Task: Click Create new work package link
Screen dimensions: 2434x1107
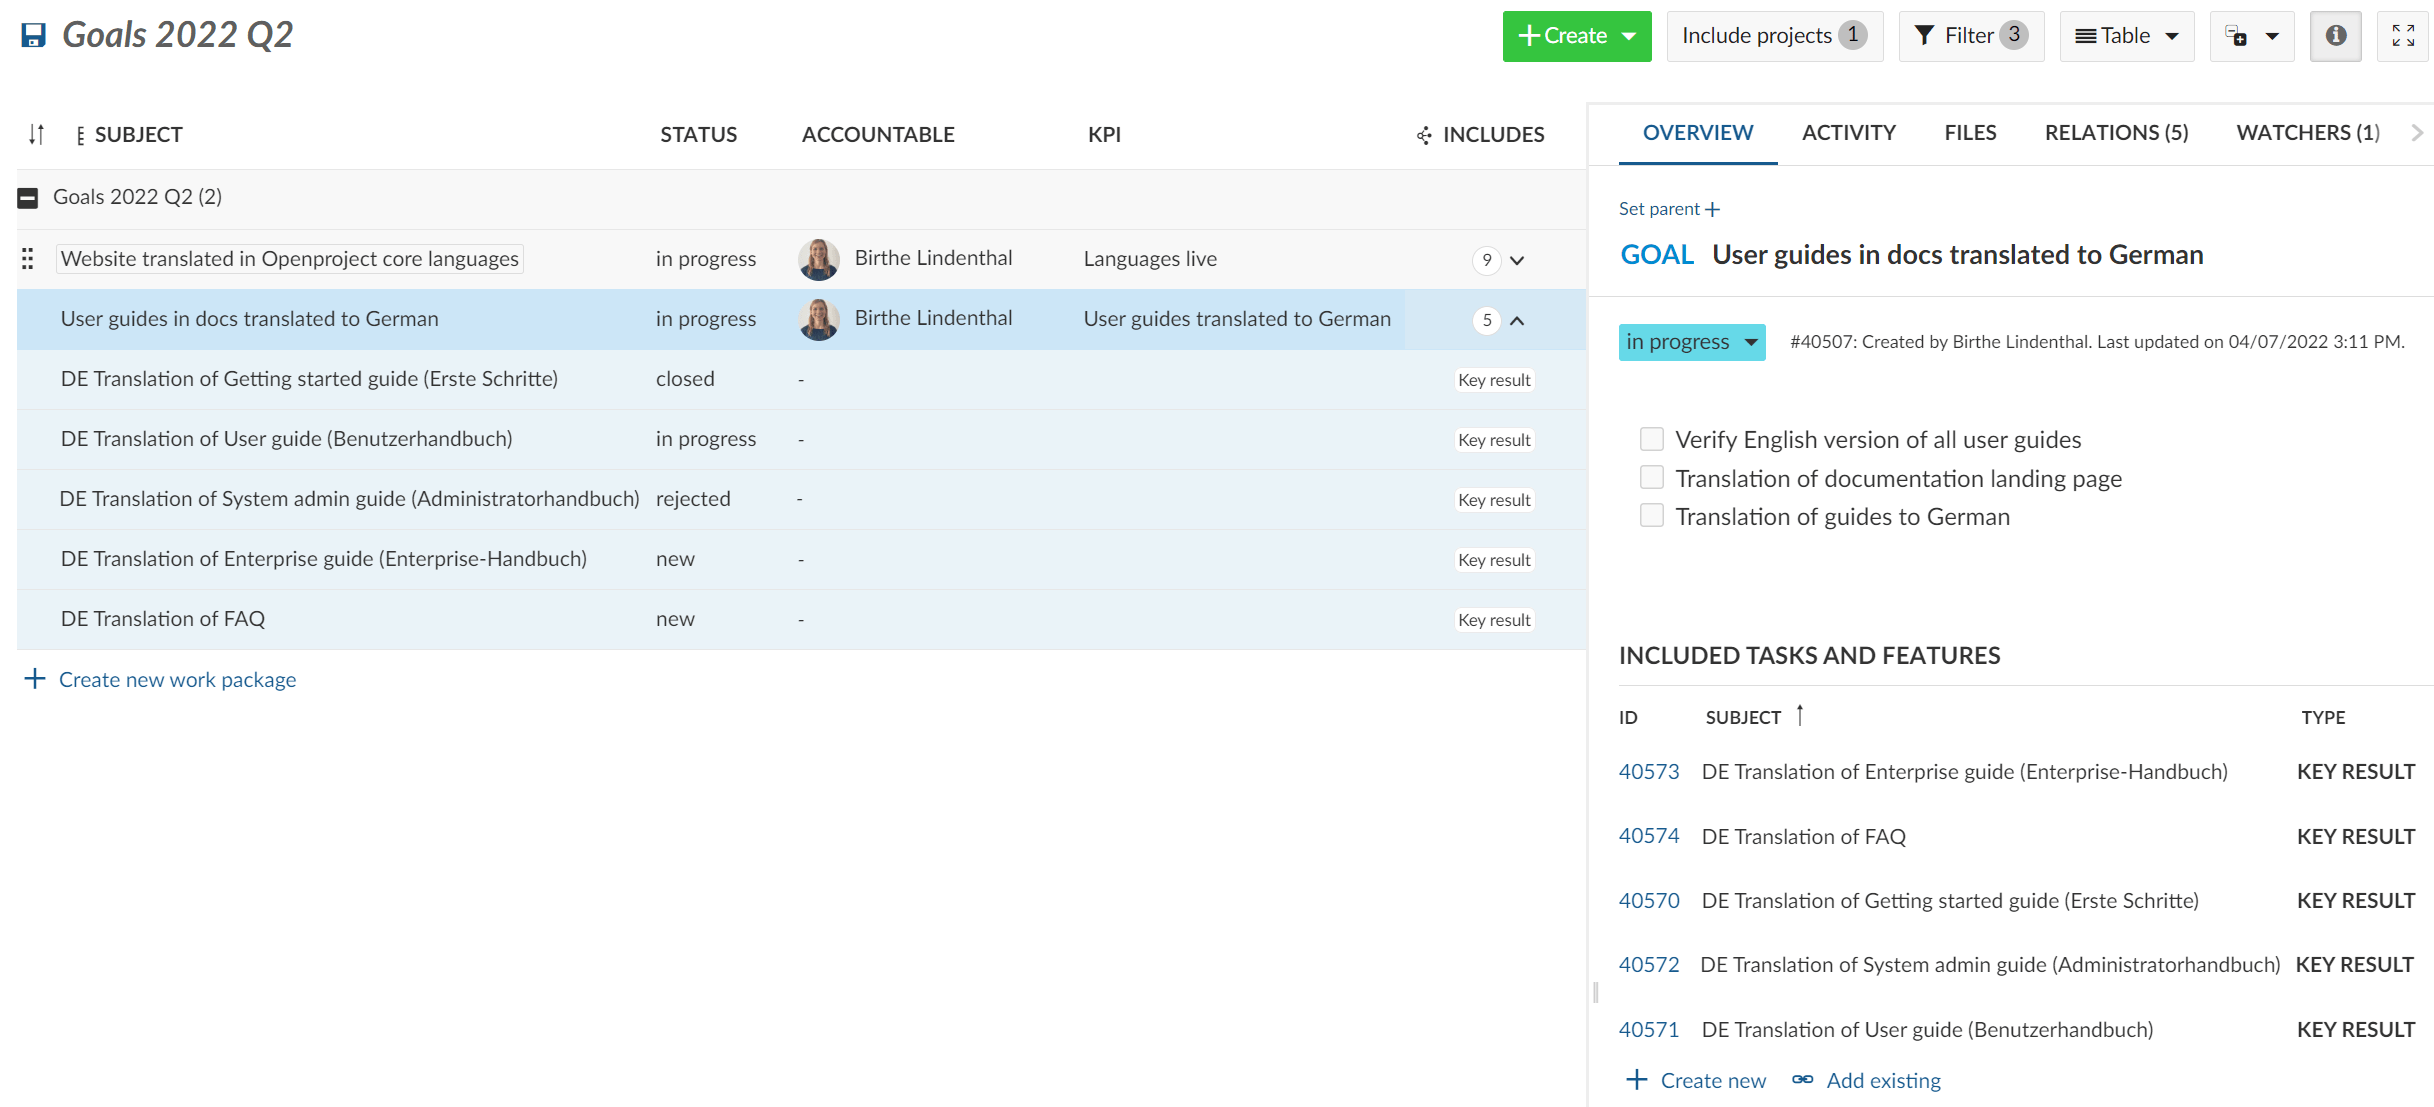Action: click(177, 680)
